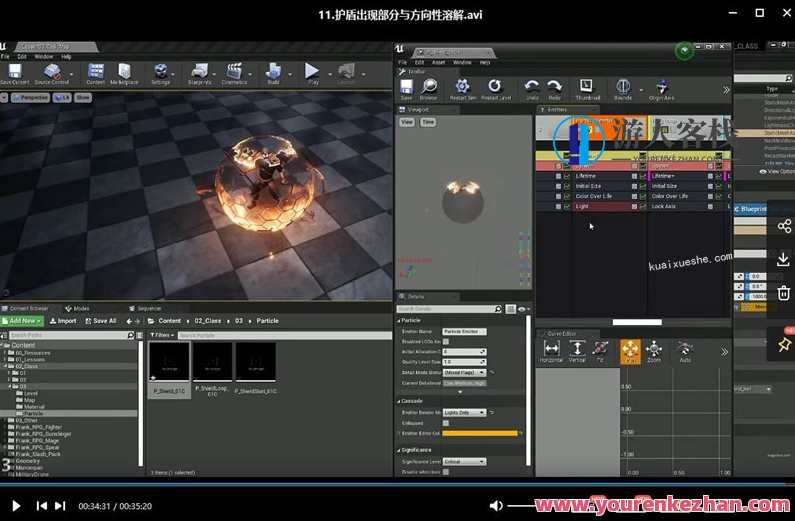
Task: Click the Import button
Action: coord(63,321)
